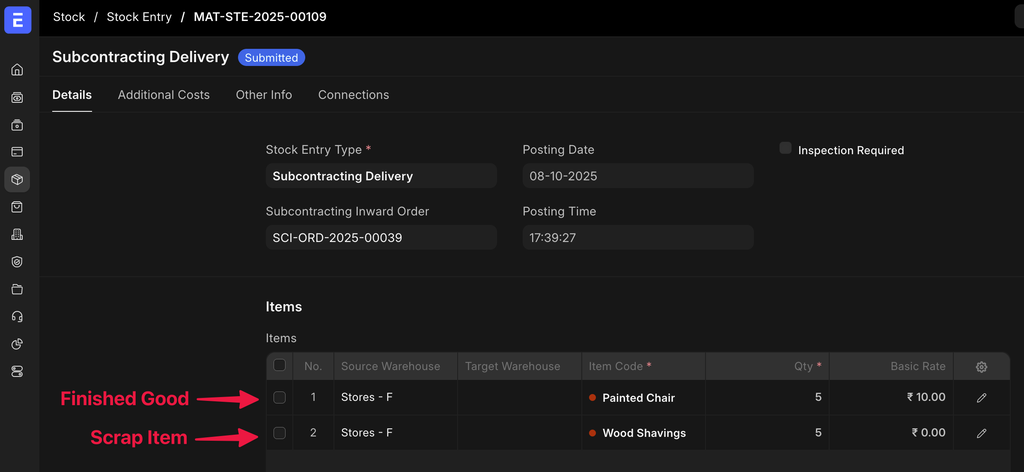This screenshot has height=472, width=1024.
Task: Switch to the Additional Costs tab
Action: (164, 95)
